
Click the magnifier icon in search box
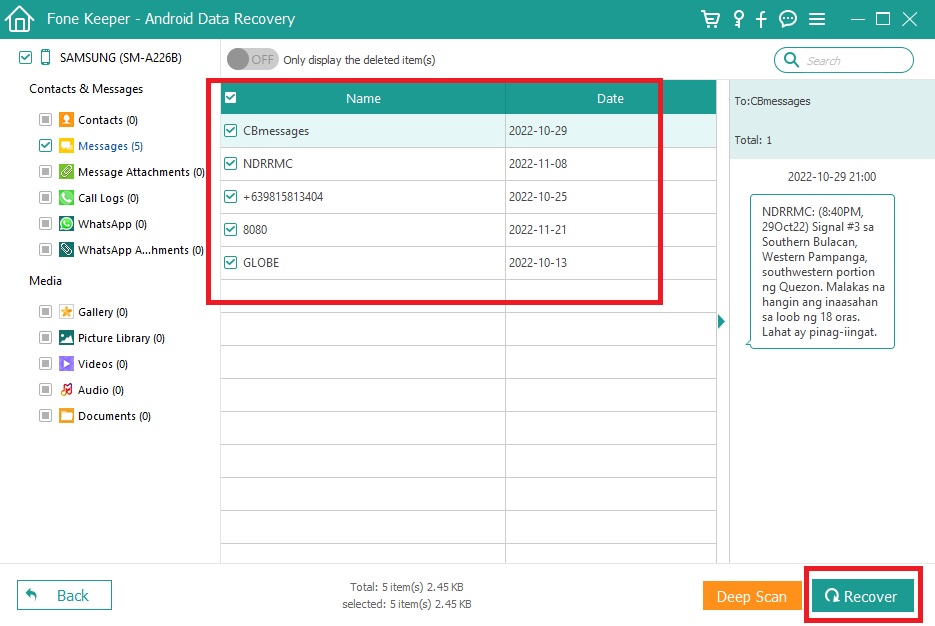click(791, 60)
